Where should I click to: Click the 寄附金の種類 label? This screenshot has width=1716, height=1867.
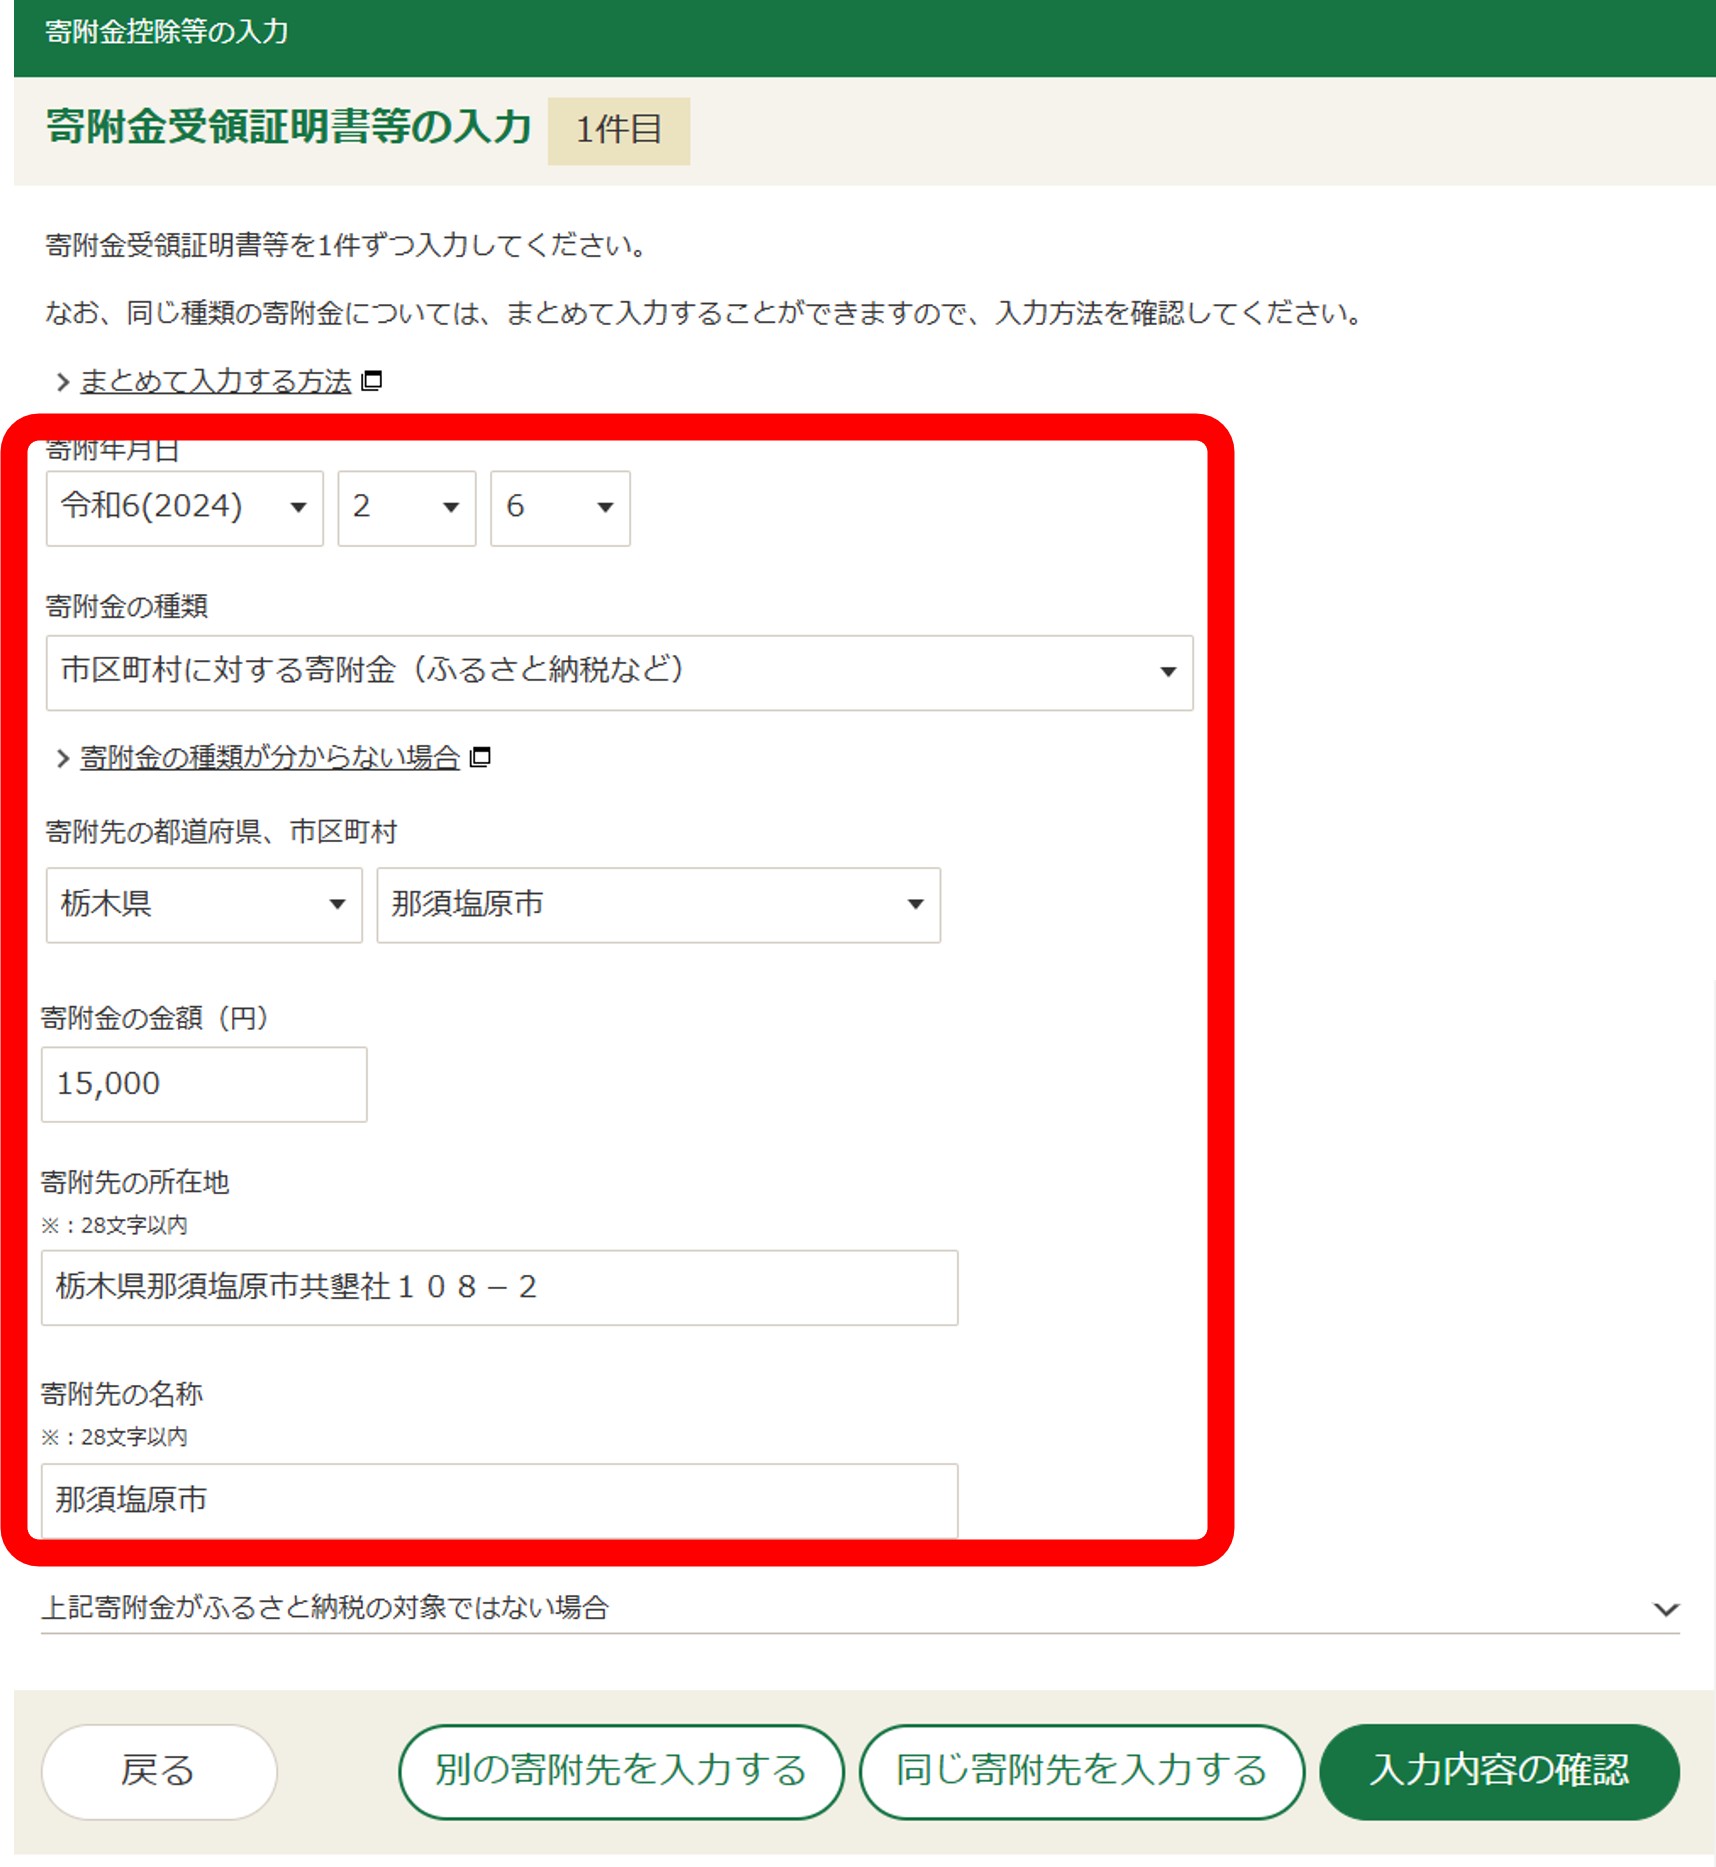tap(127, 606)
